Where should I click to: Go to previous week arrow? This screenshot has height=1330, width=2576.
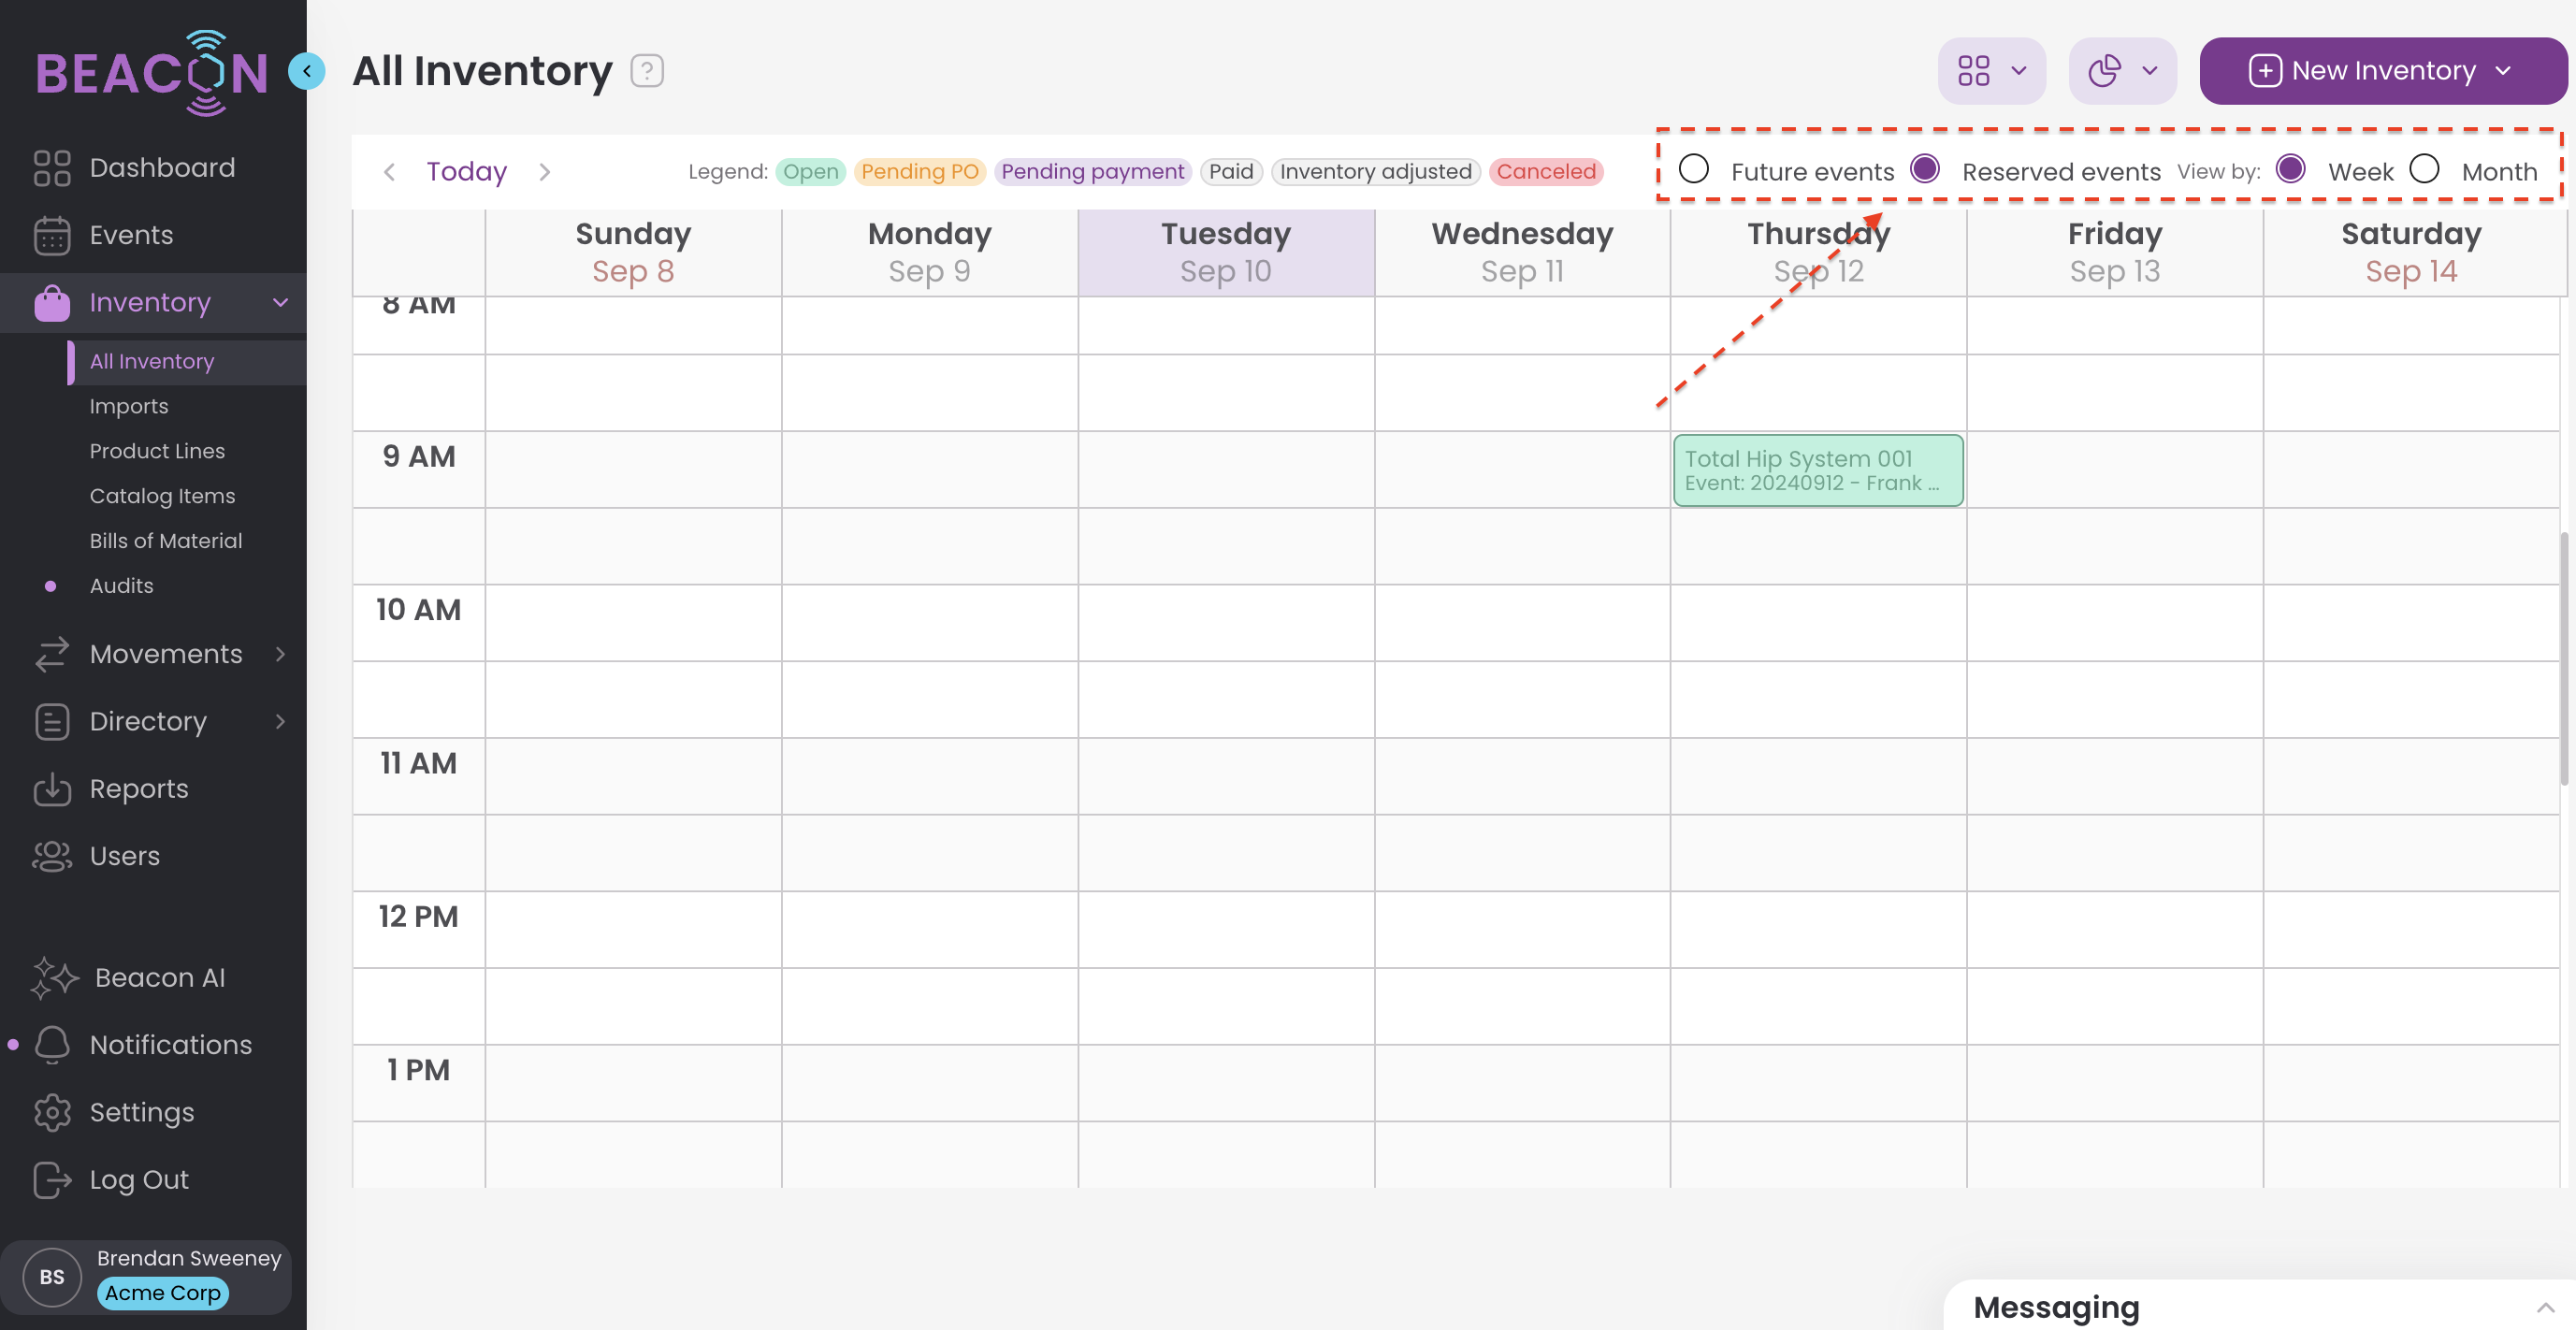pyautogui.click(x=390, y=172)
